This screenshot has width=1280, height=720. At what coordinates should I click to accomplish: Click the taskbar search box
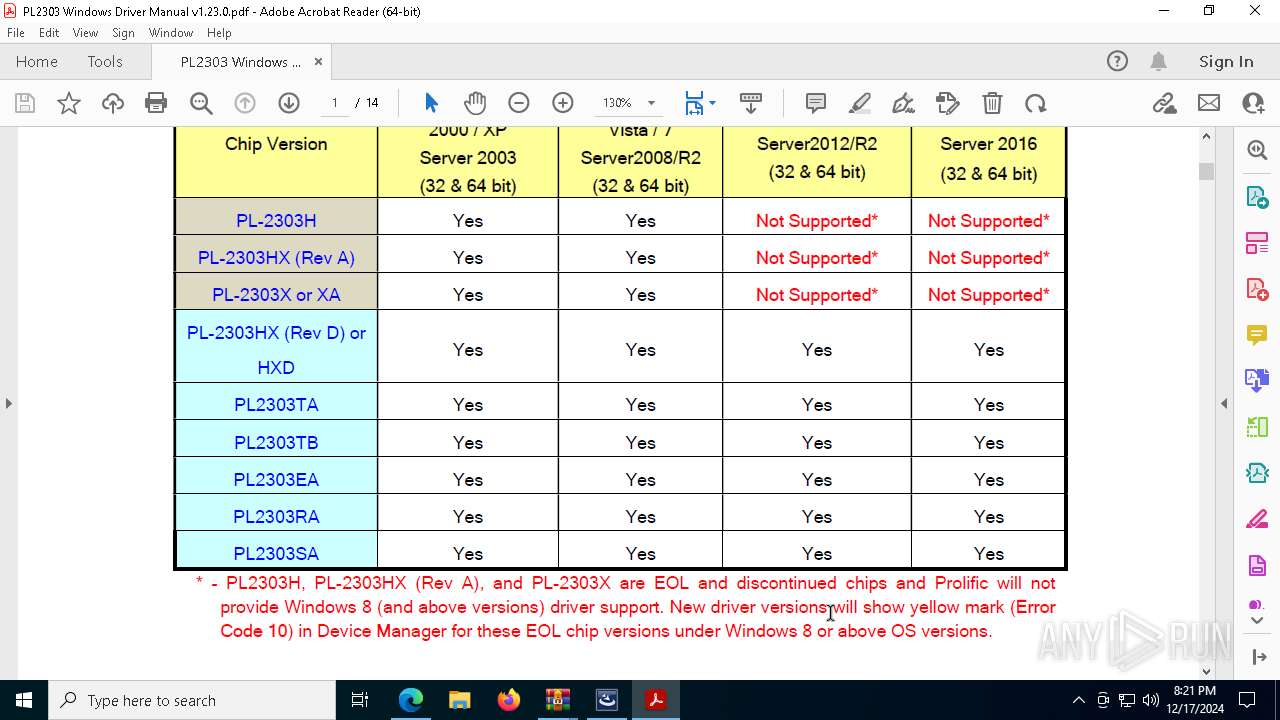click(x=192, y=700)
